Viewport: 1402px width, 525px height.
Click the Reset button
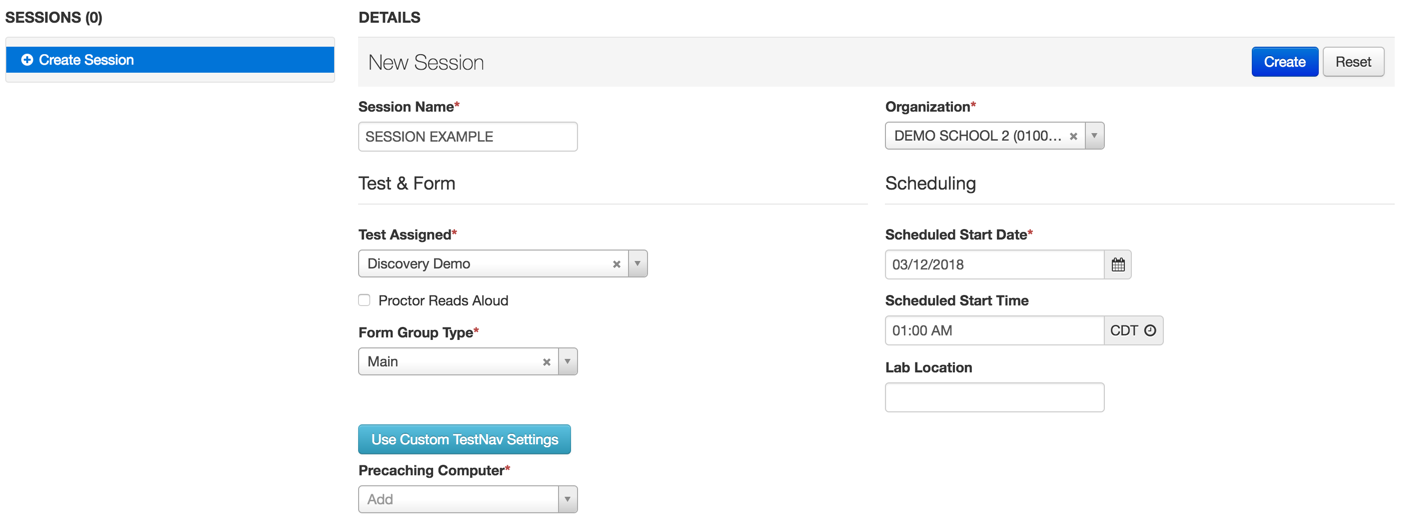click(1353, 62)
